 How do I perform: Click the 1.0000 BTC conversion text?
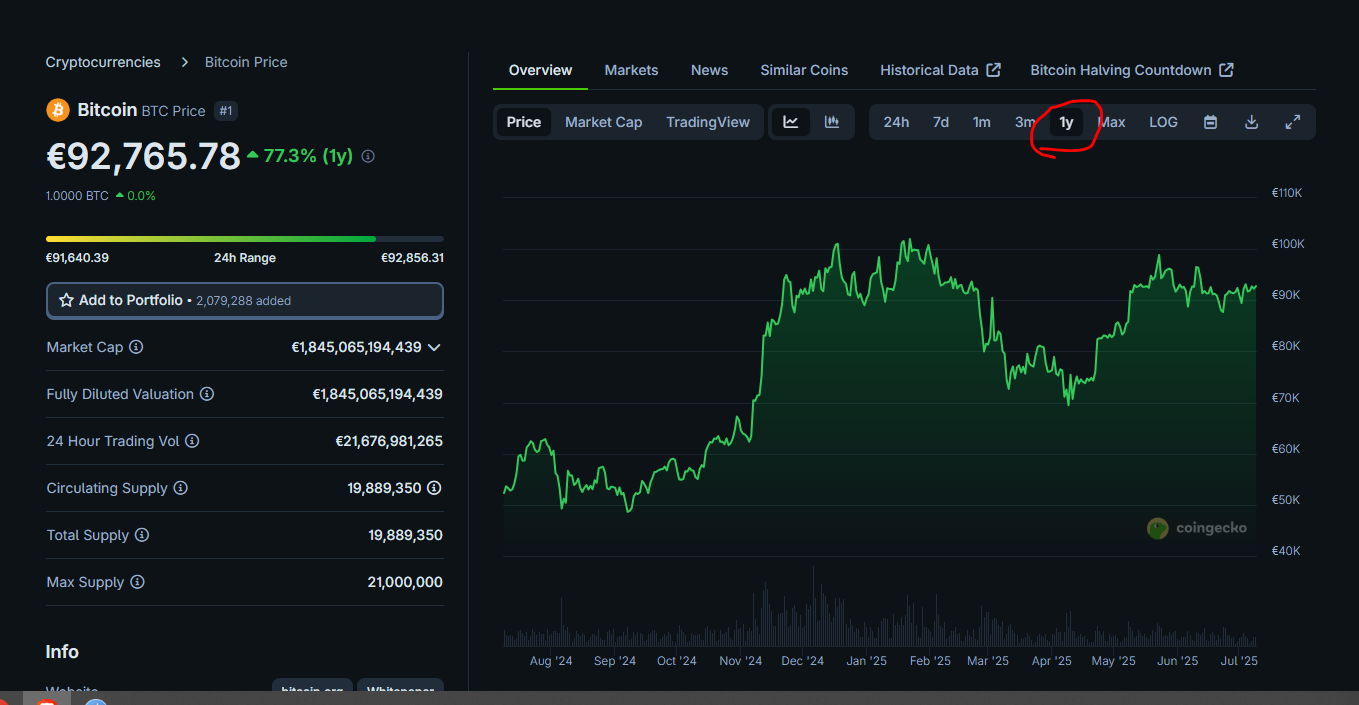(77, 196)
